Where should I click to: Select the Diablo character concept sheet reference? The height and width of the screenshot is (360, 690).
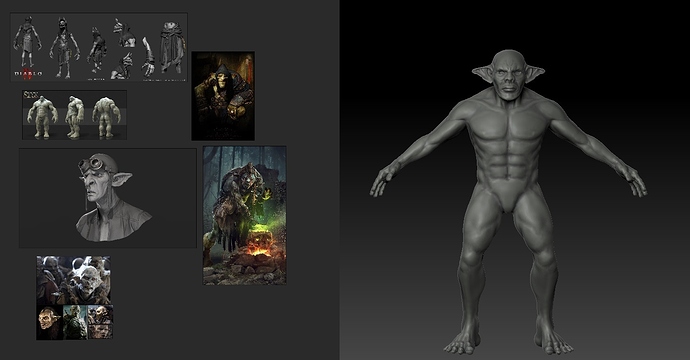coord(99,47)
